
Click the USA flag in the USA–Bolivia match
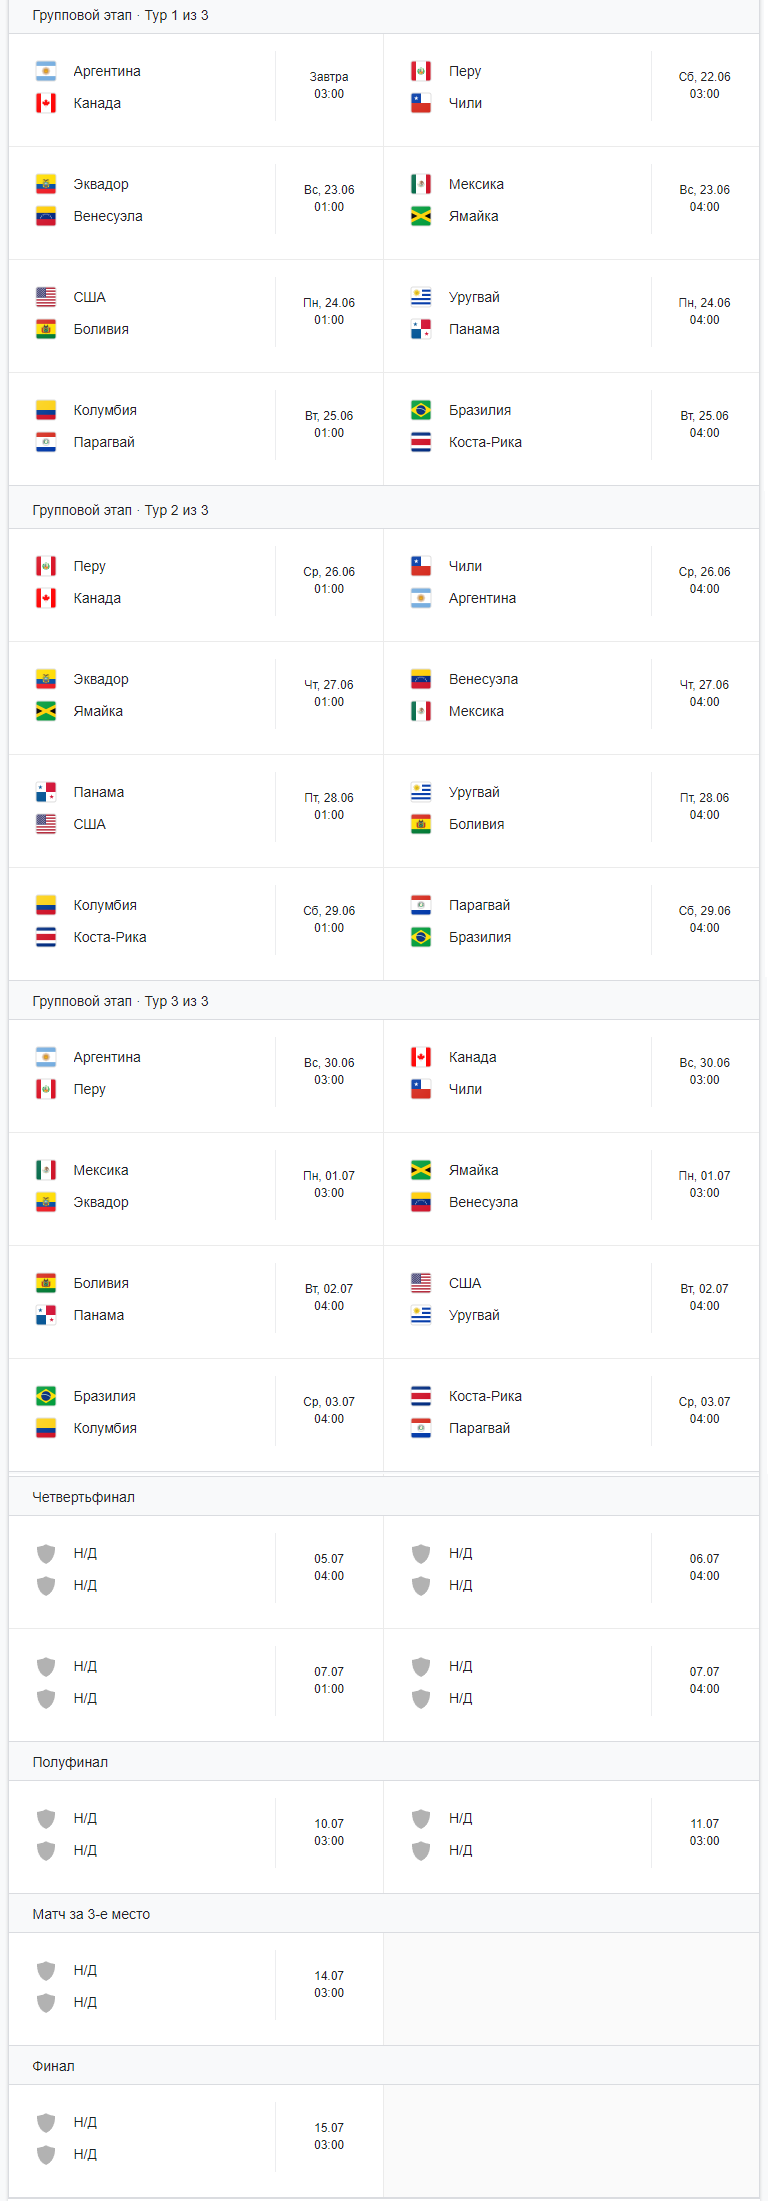click(46, 297)
